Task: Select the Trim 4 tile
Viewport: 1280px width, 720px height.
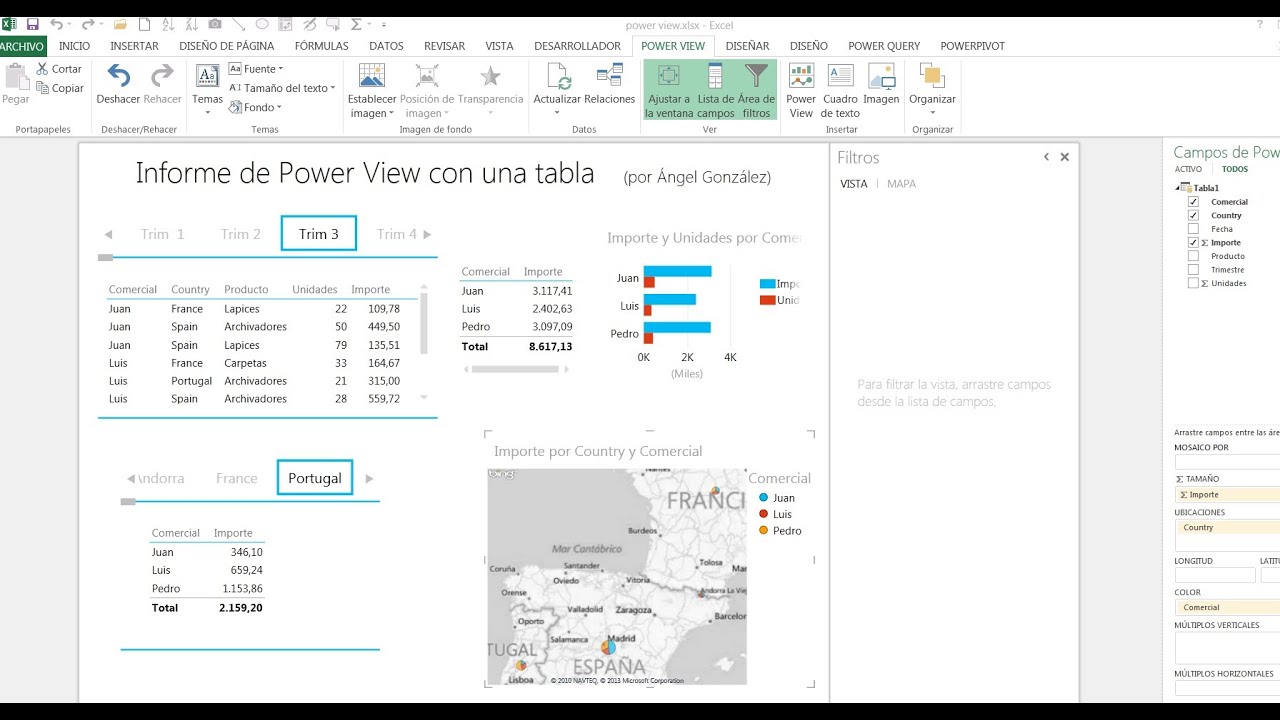Action: click(x=396, y=234)
